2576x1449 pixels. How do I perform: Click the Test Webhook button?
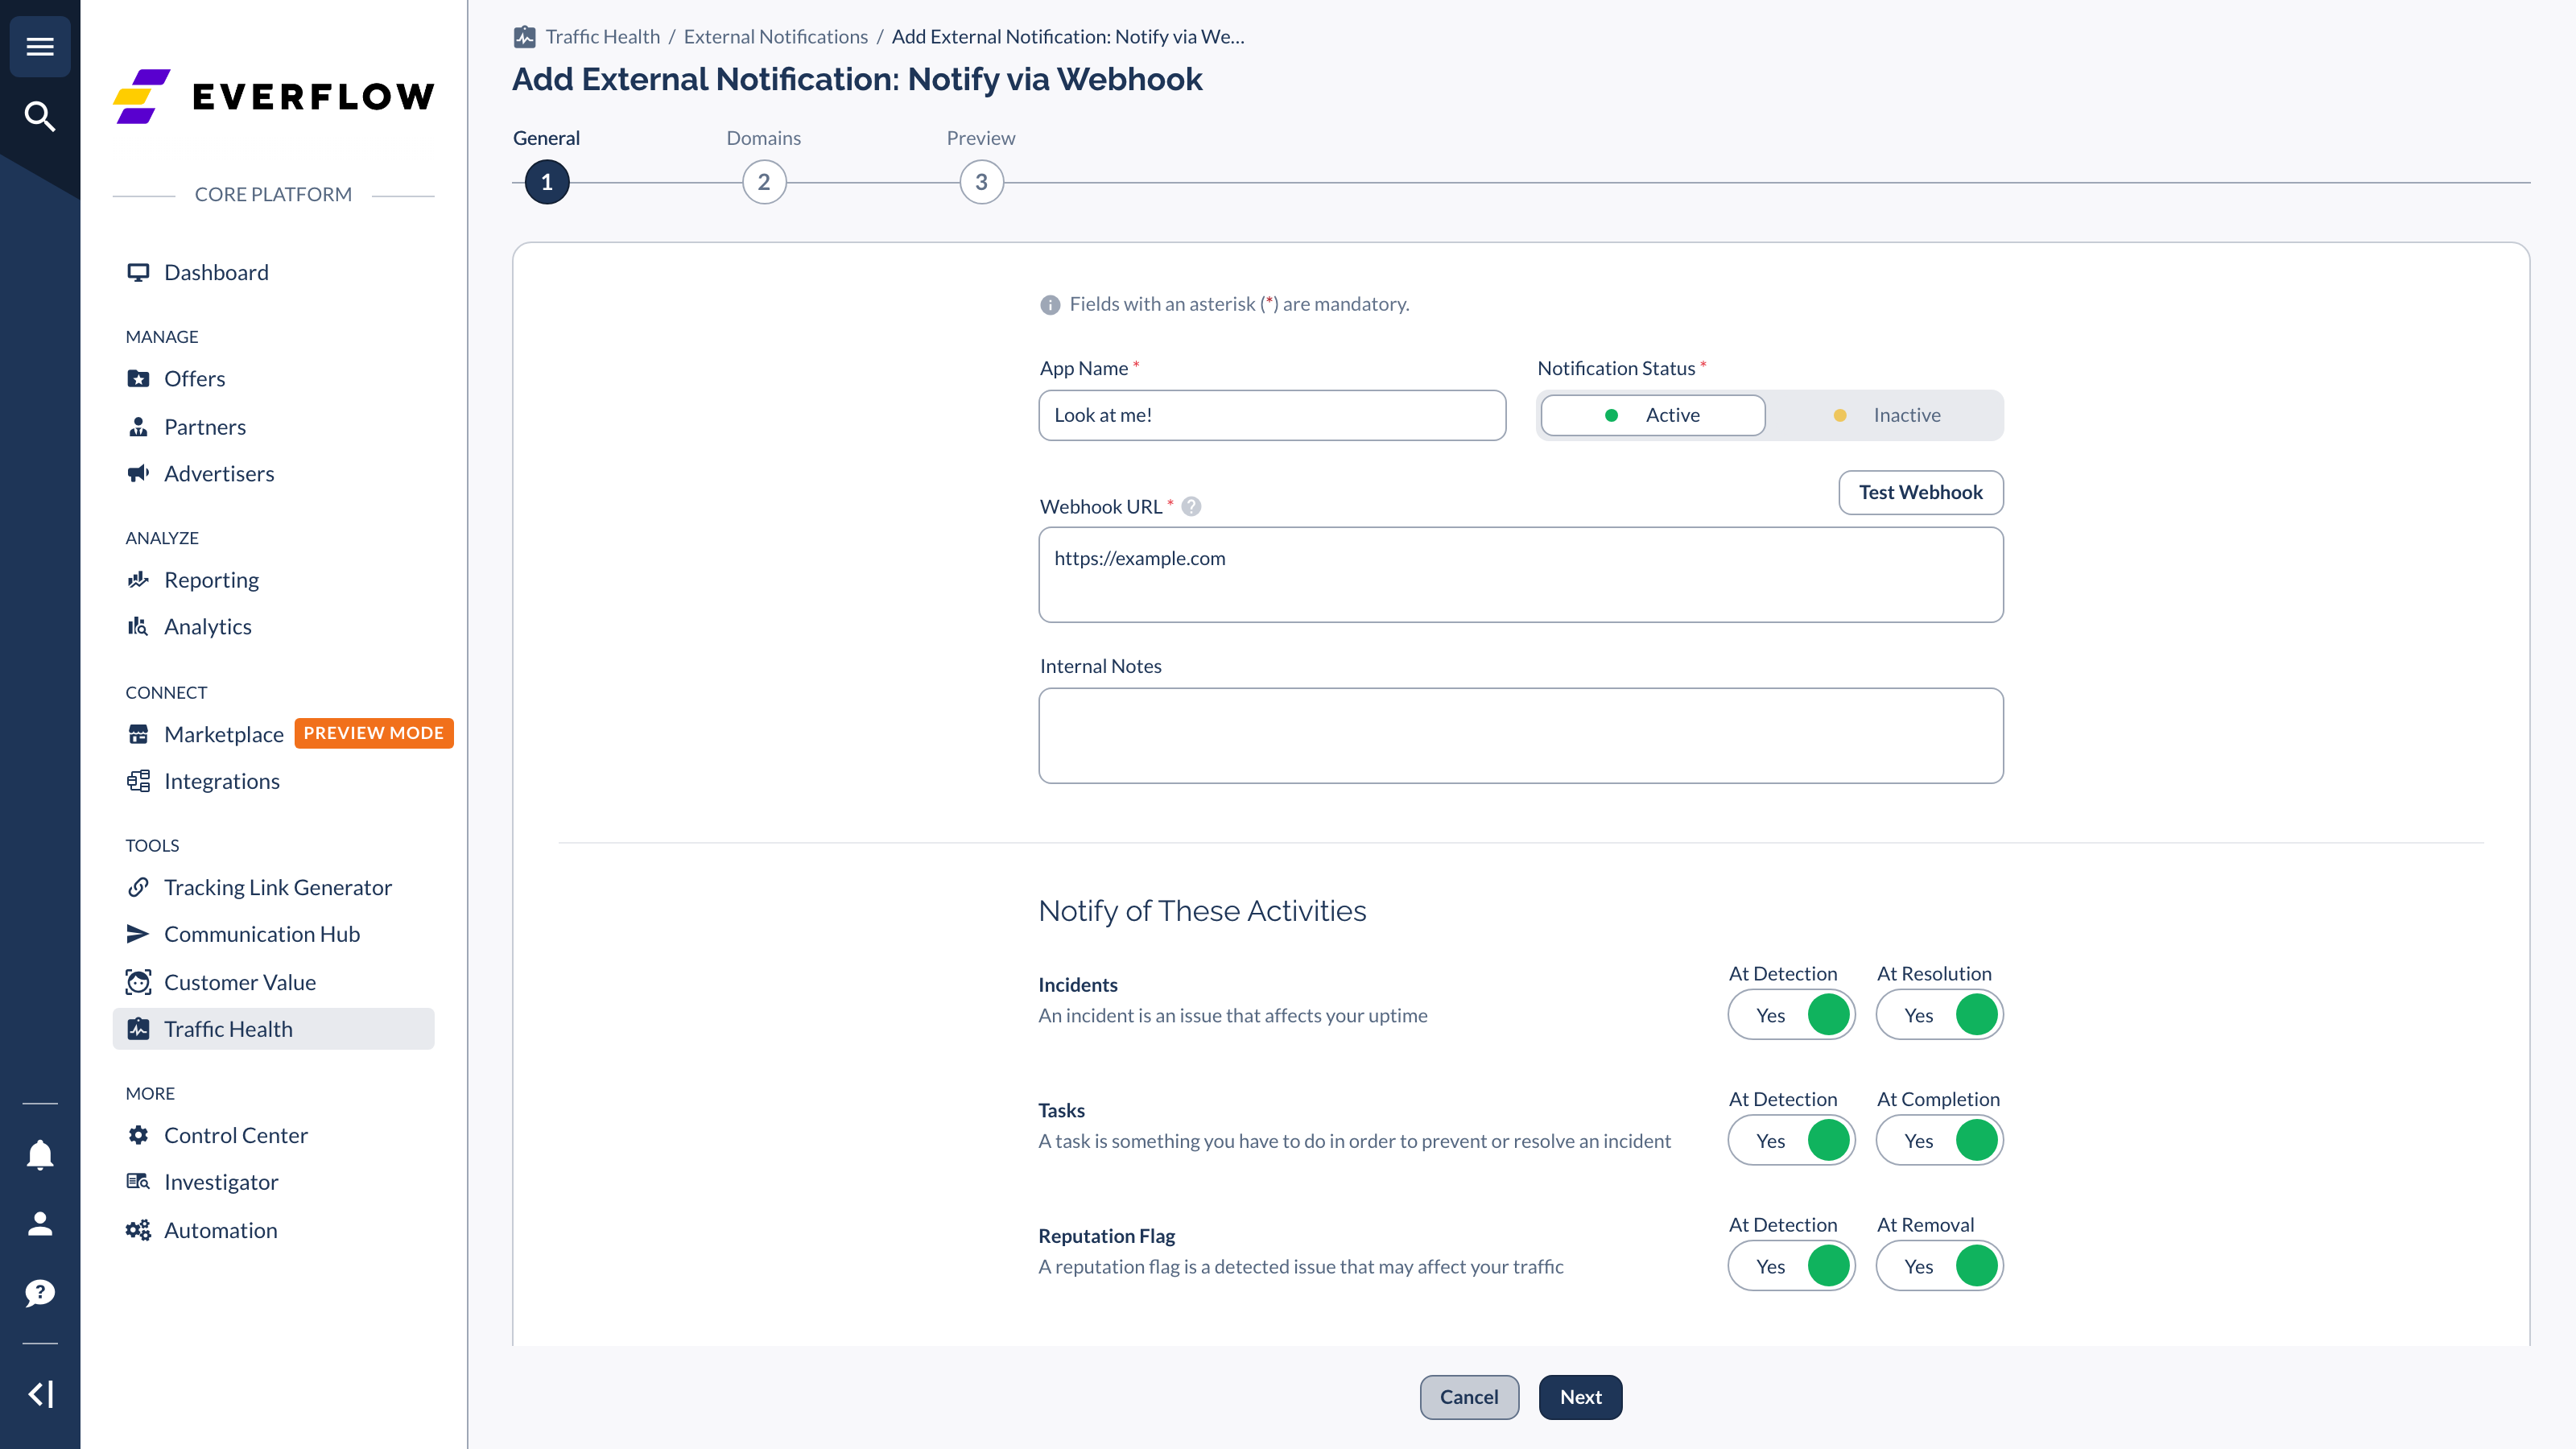coord(1920,493)
